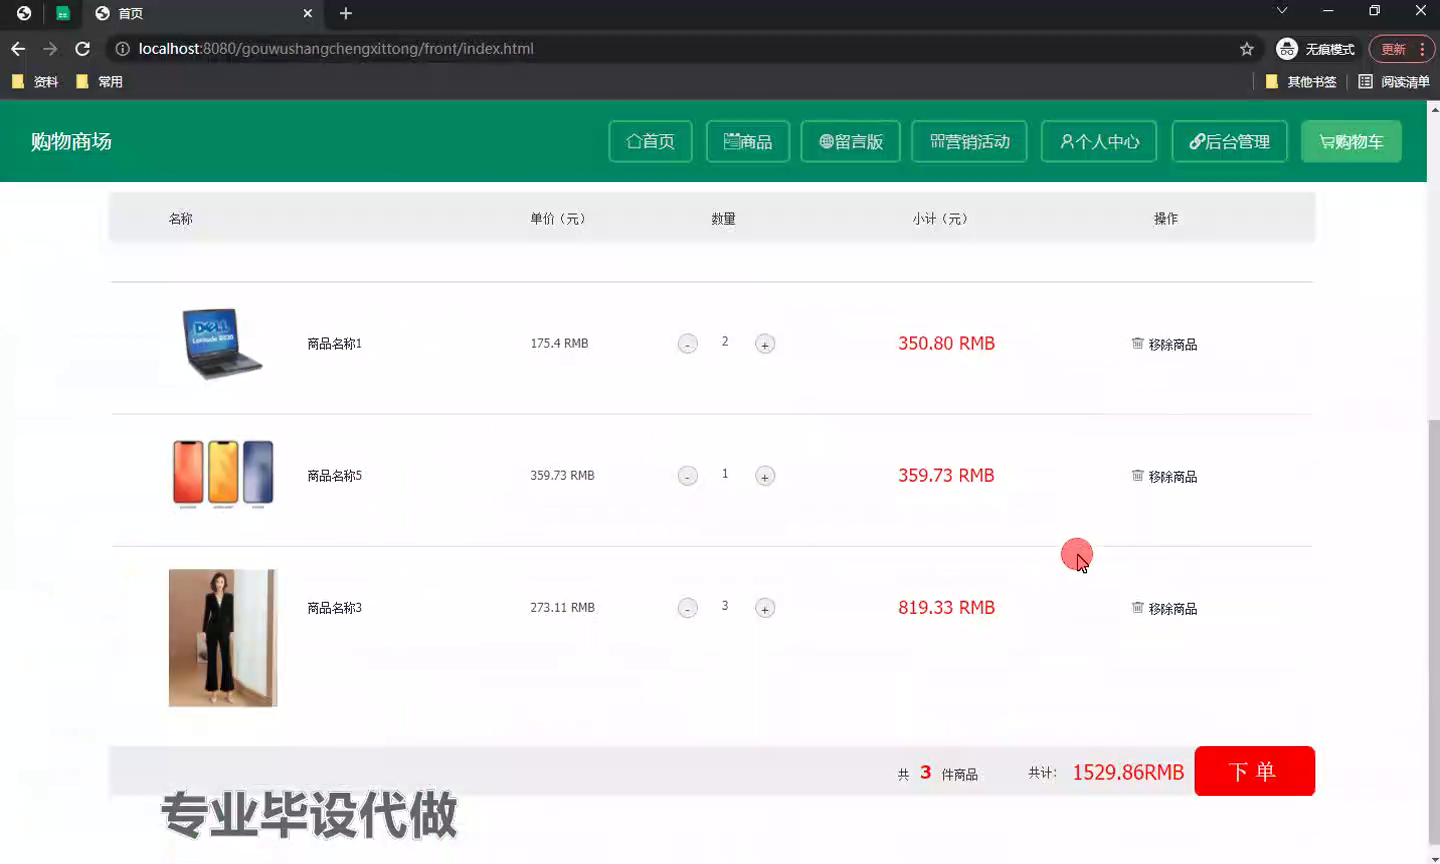Open the 留言版 navigation item

[851, 141]
